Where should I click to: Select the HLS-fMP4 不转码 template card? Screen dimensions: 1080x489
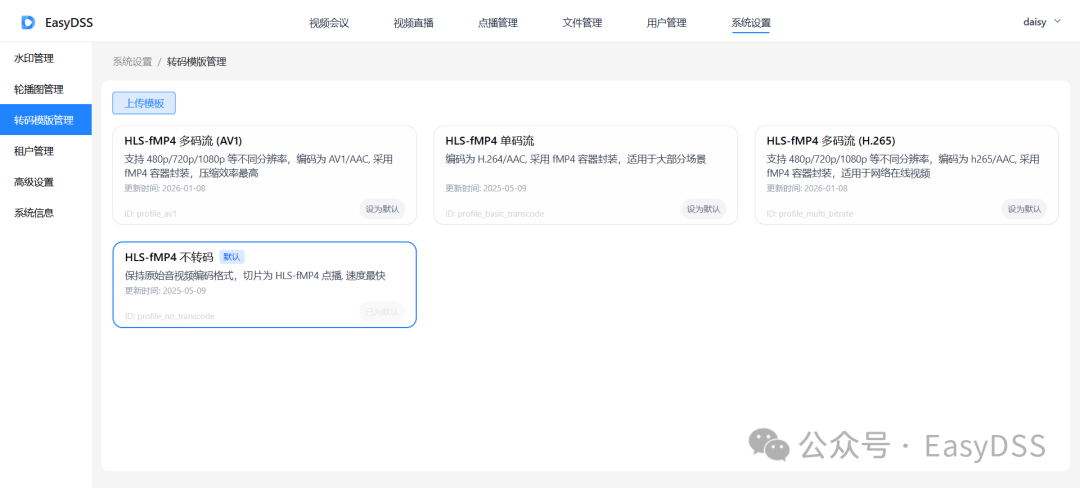[x=264, y=284]
